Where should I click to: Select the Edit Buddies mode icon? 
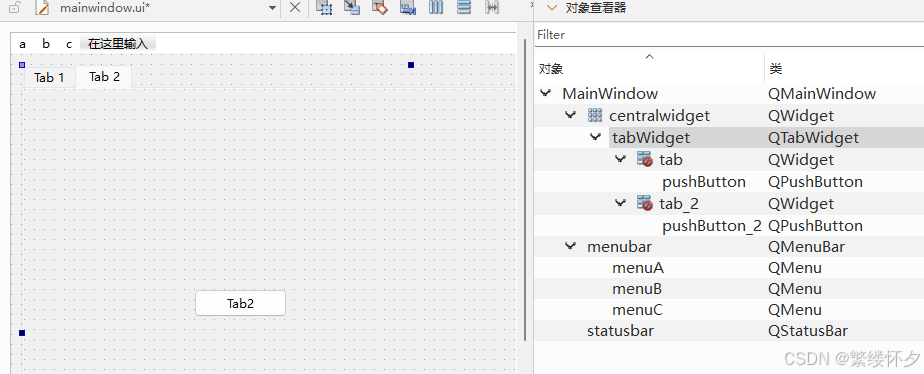(380, 7)
